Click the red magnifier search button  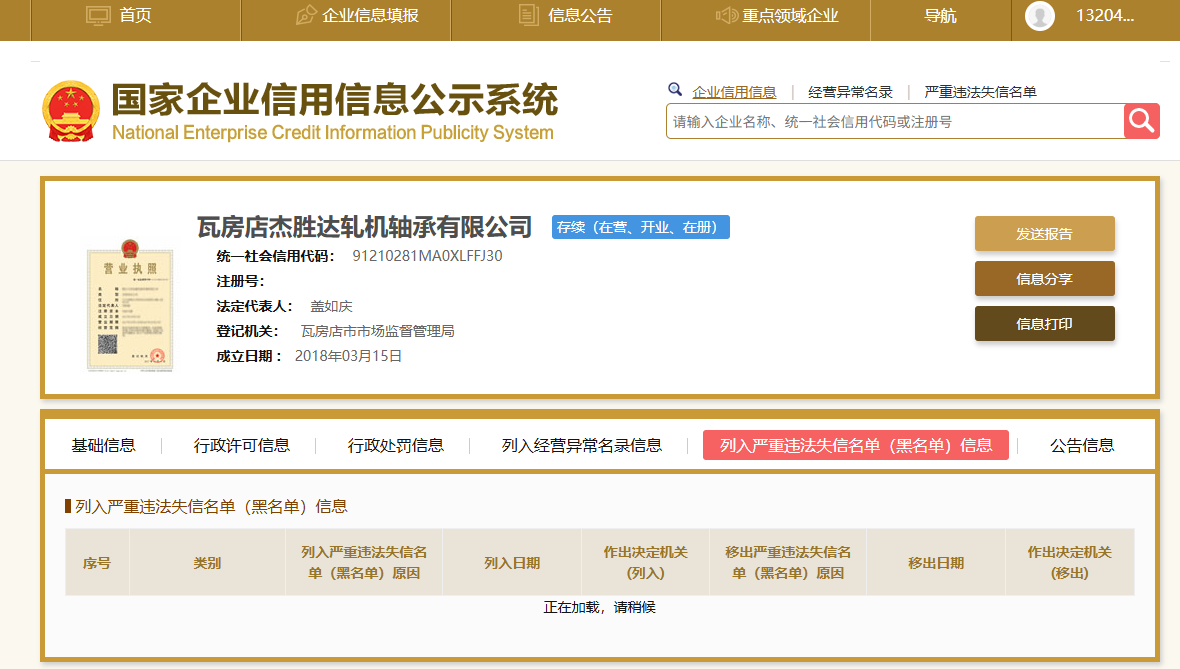point(1141,121)
